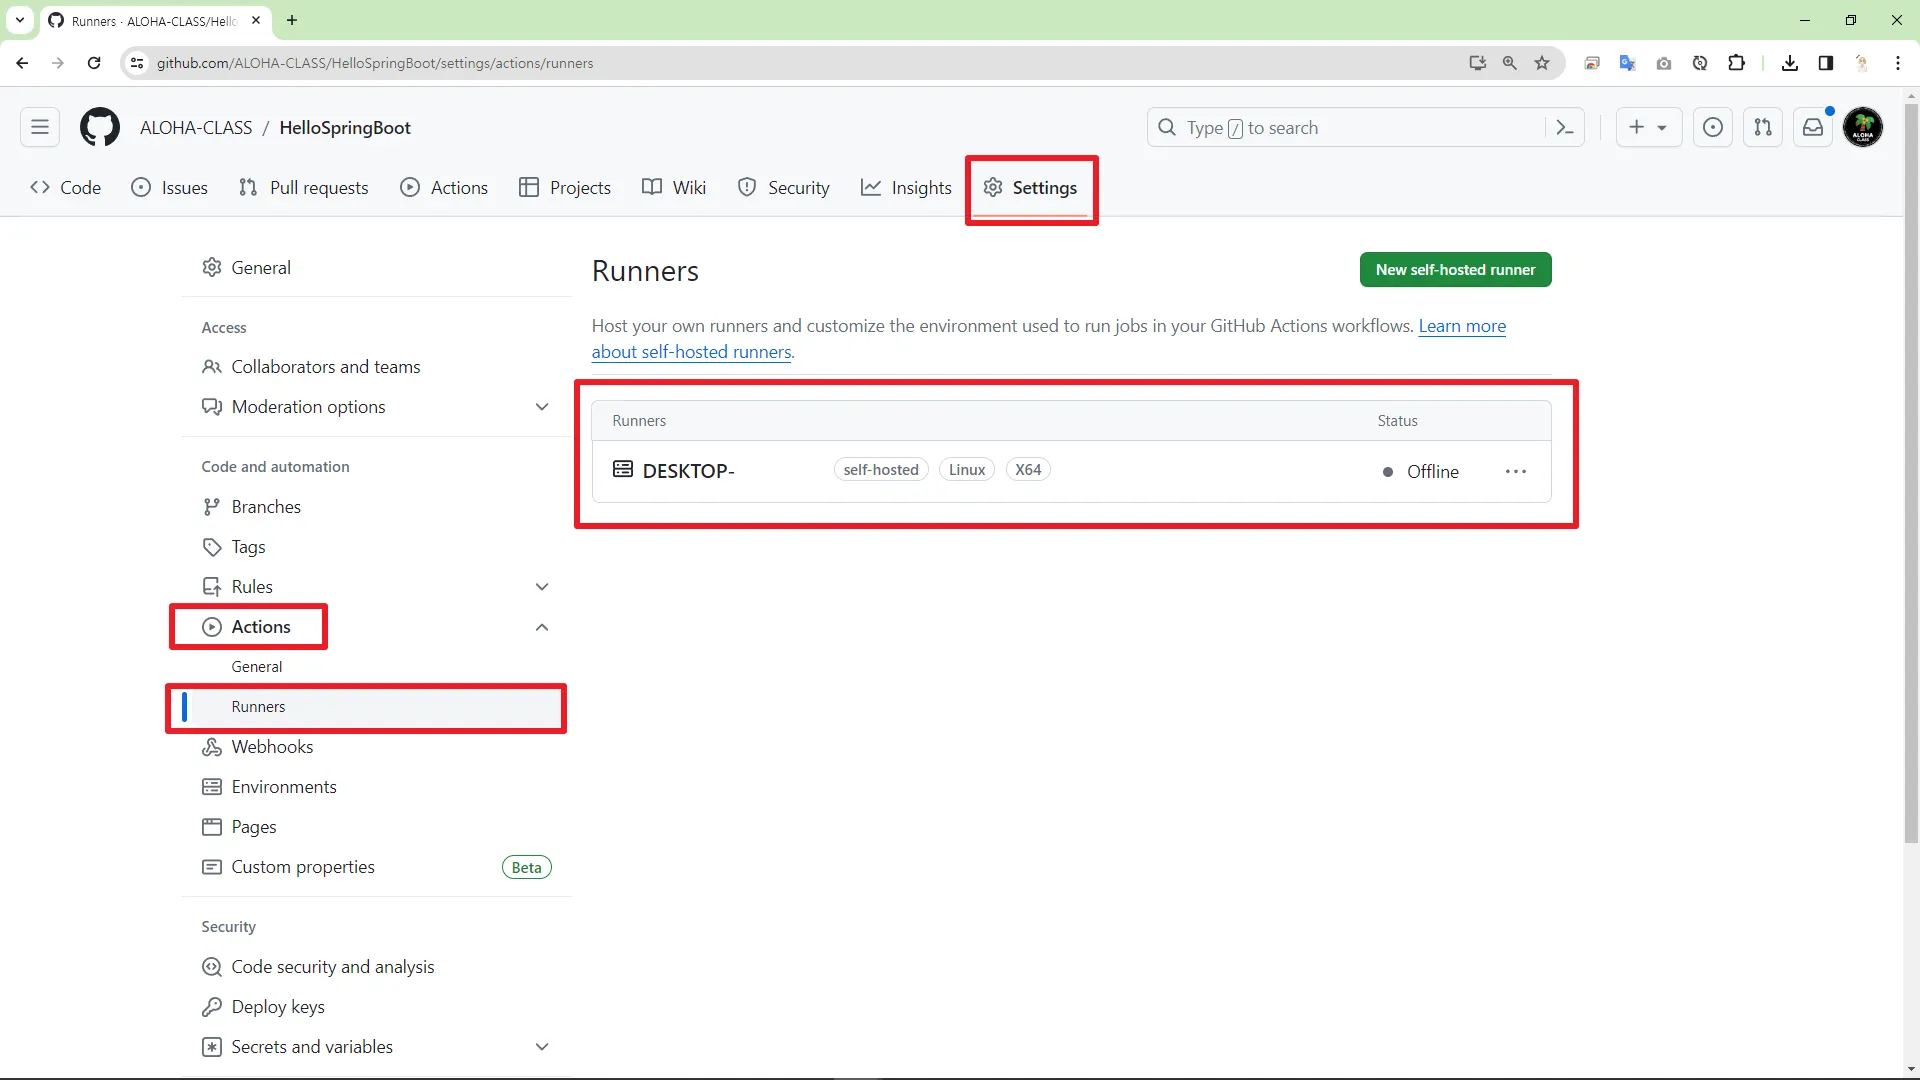The image size is (1920, 1080).
Task: Open the notifications inbox icon
Action: (1813, 128)
